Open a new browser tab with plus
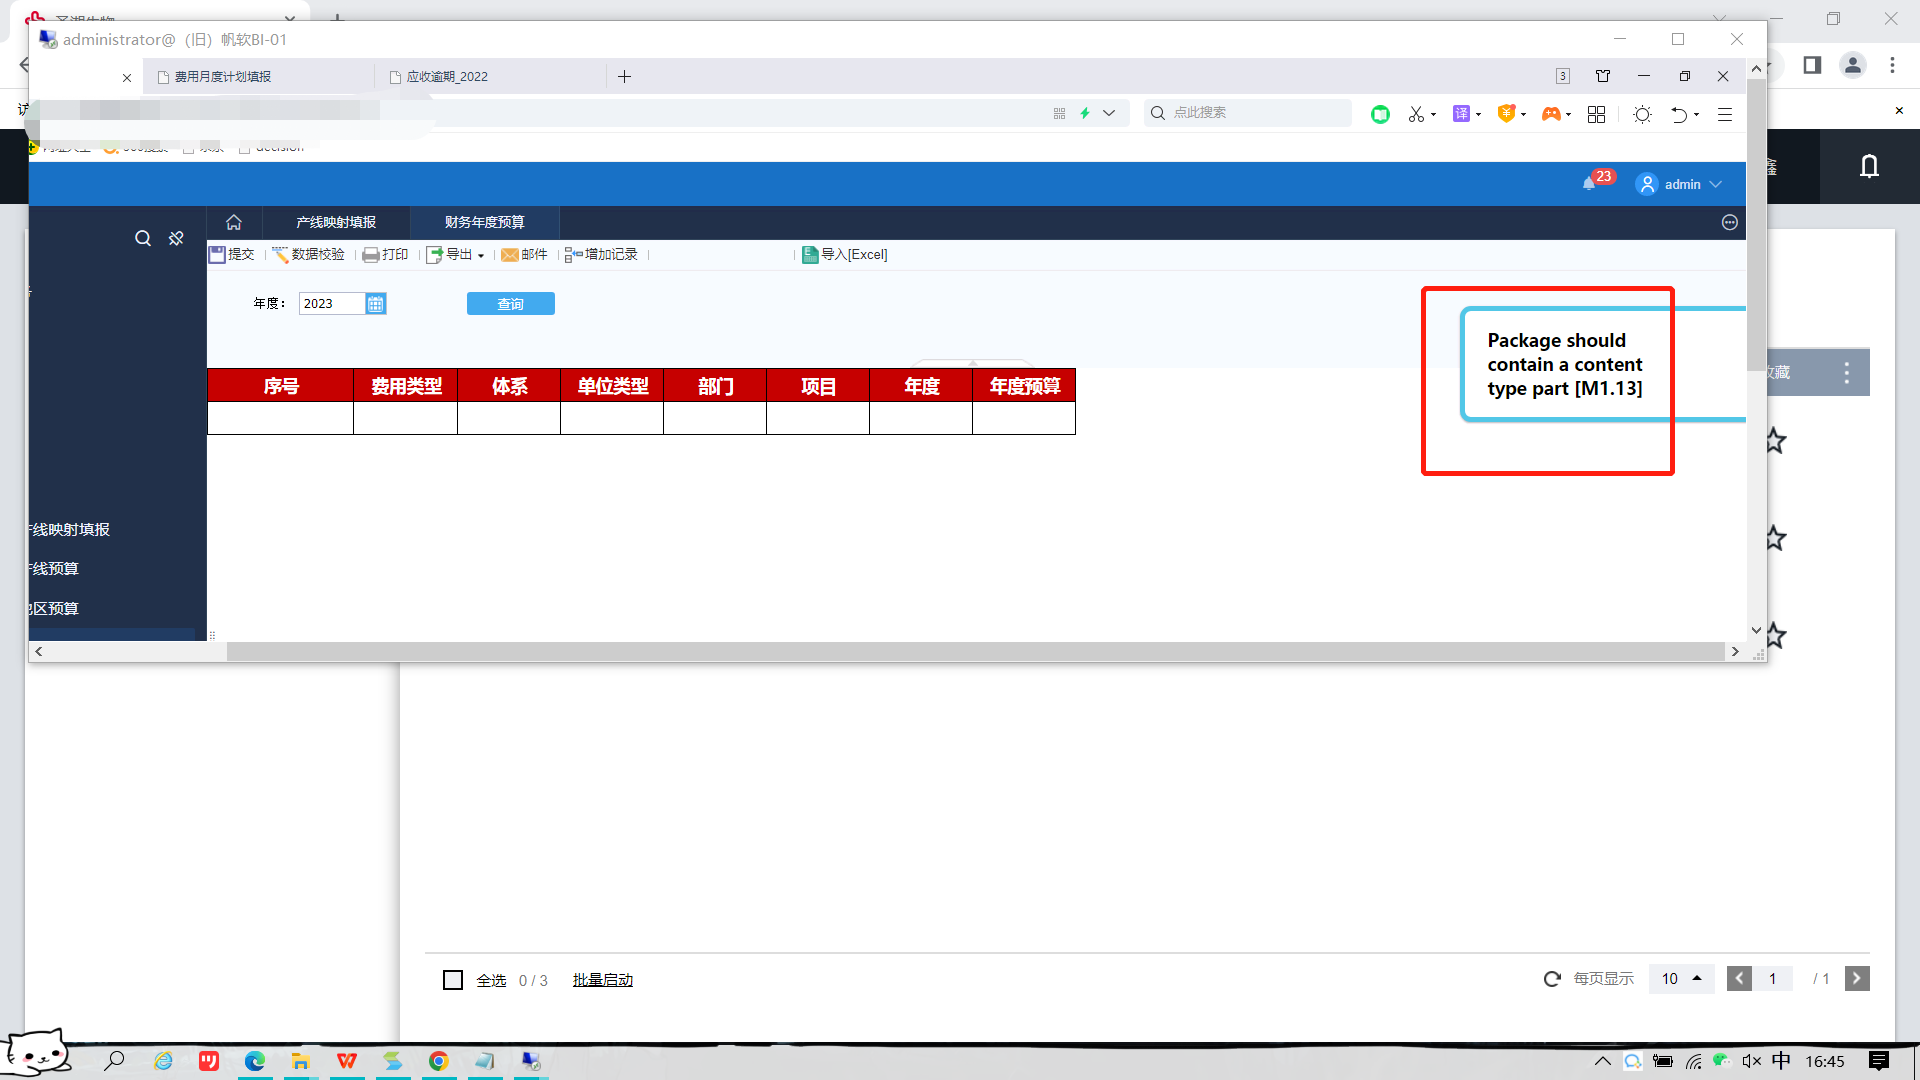The width and height of the screenshot is (1920, 1080). tap(624, 77)
